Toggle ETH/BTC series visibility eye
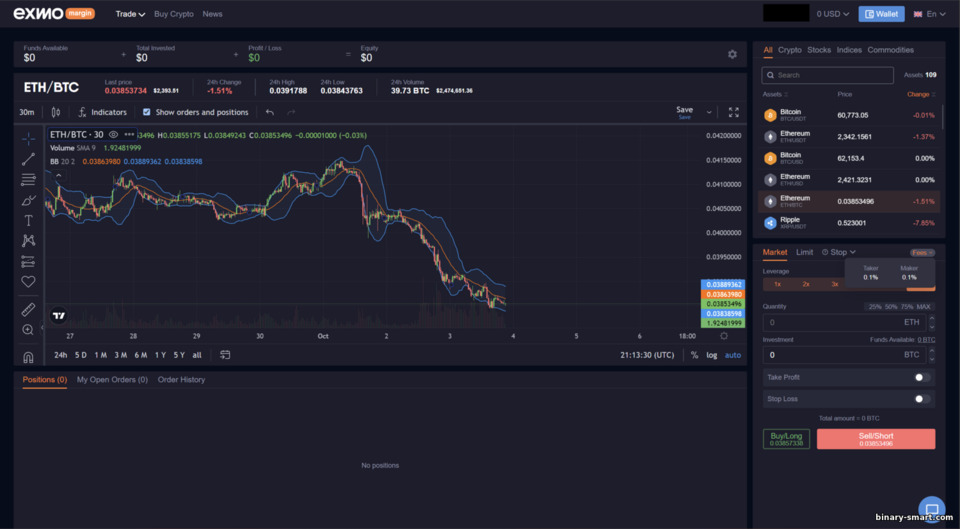This screenshot has height=529, width=960. click(x=113, y=134)
